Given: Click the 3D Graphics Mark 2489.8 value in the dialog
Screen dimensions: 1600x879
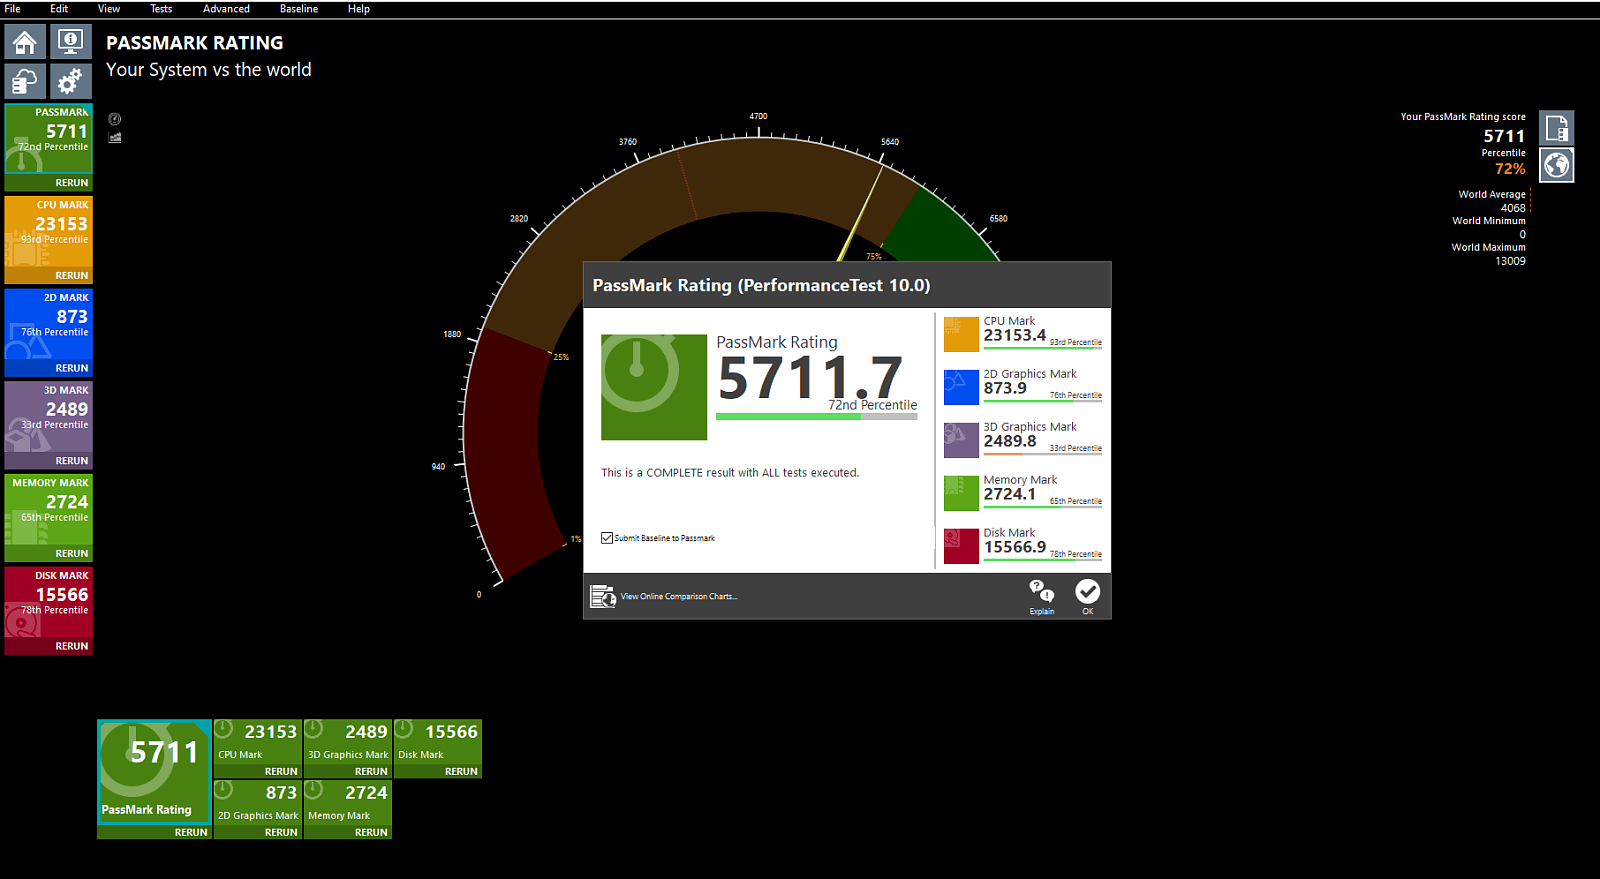Looking at the screenshot, I should click(x=1009, y=441).
